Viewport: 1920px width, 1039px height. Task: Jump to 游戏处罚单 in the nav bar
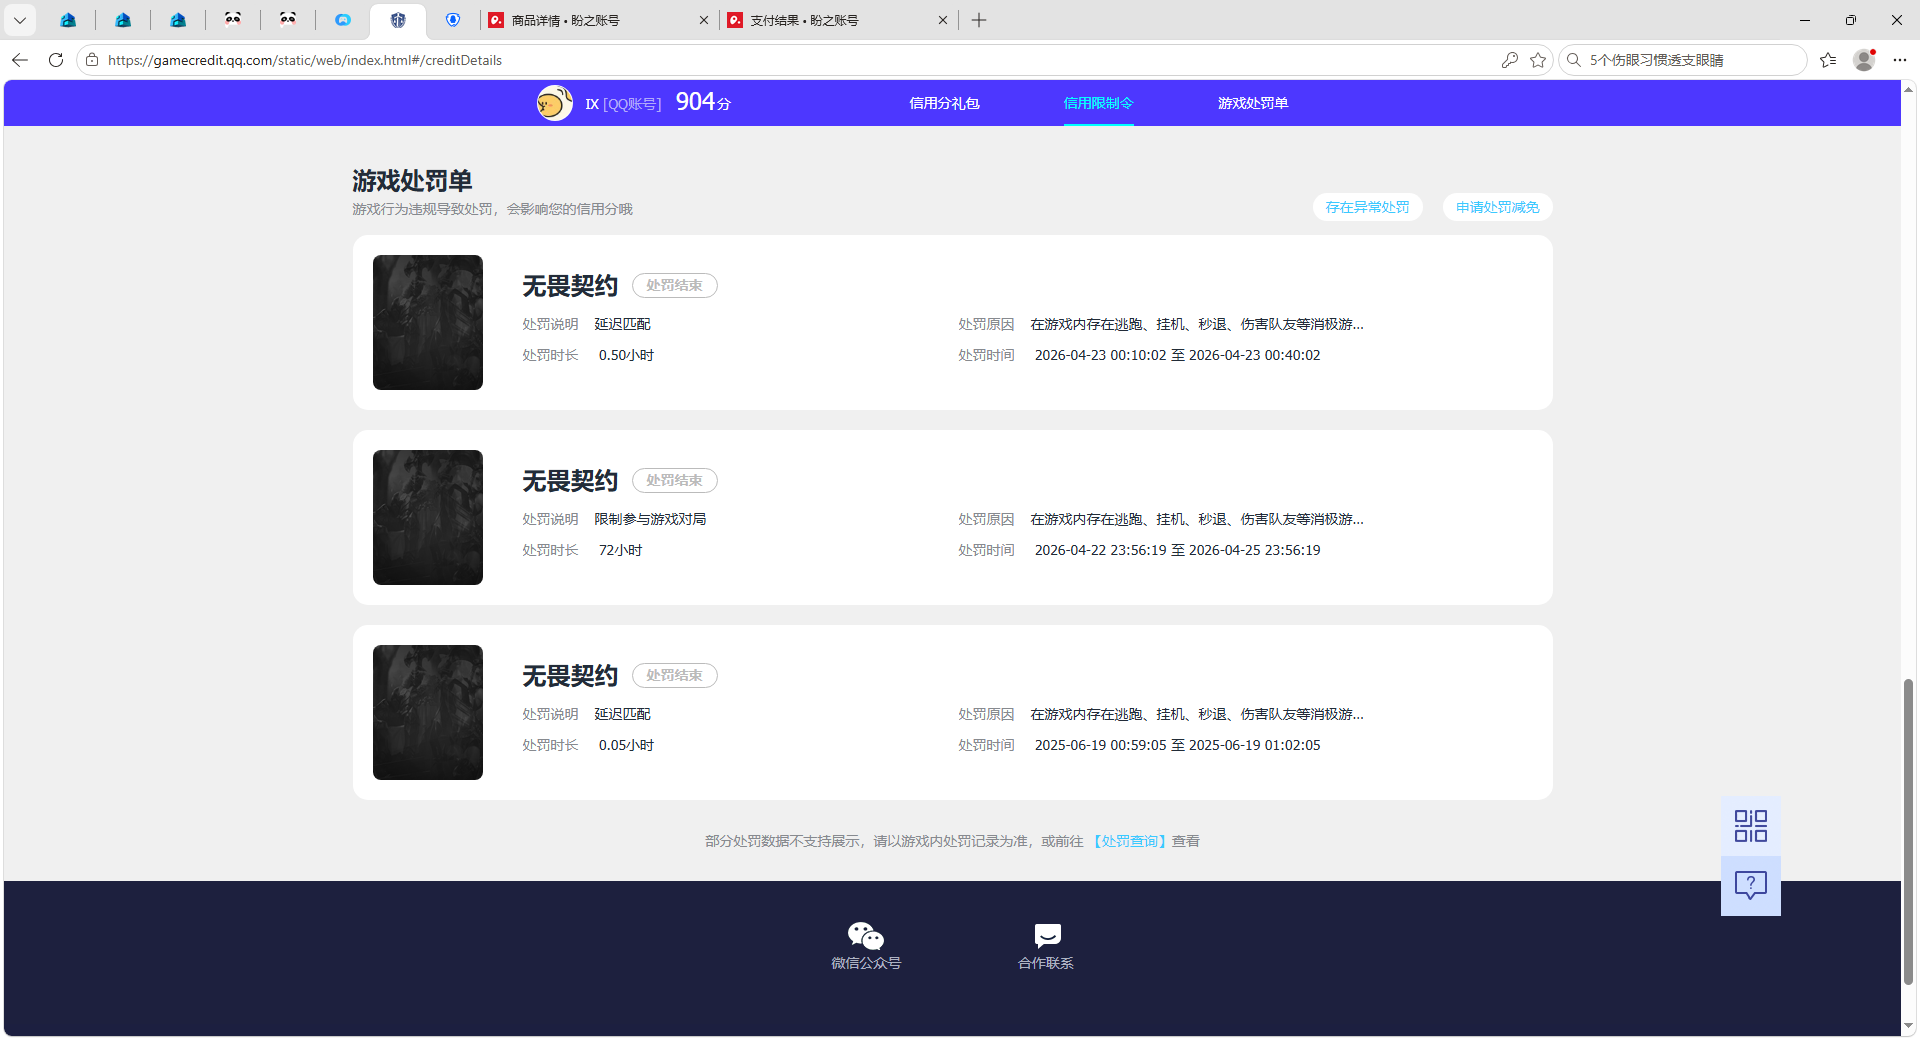[1253, 103]
